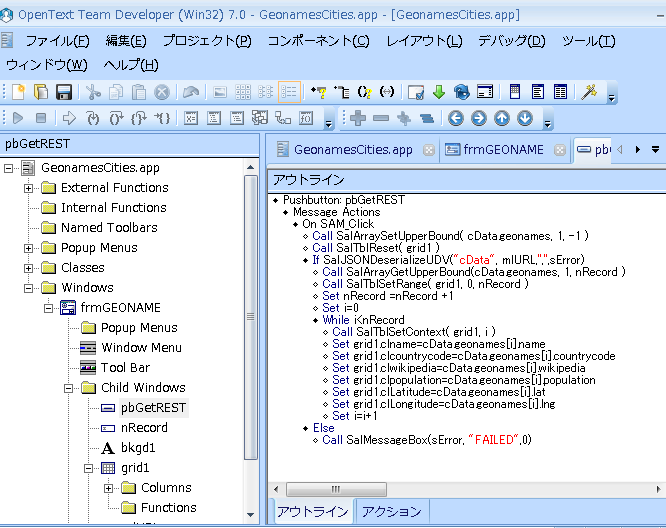Click the green down arrow icon
The height and width of the screenshot is (528, 666).
tap(439, 92)
